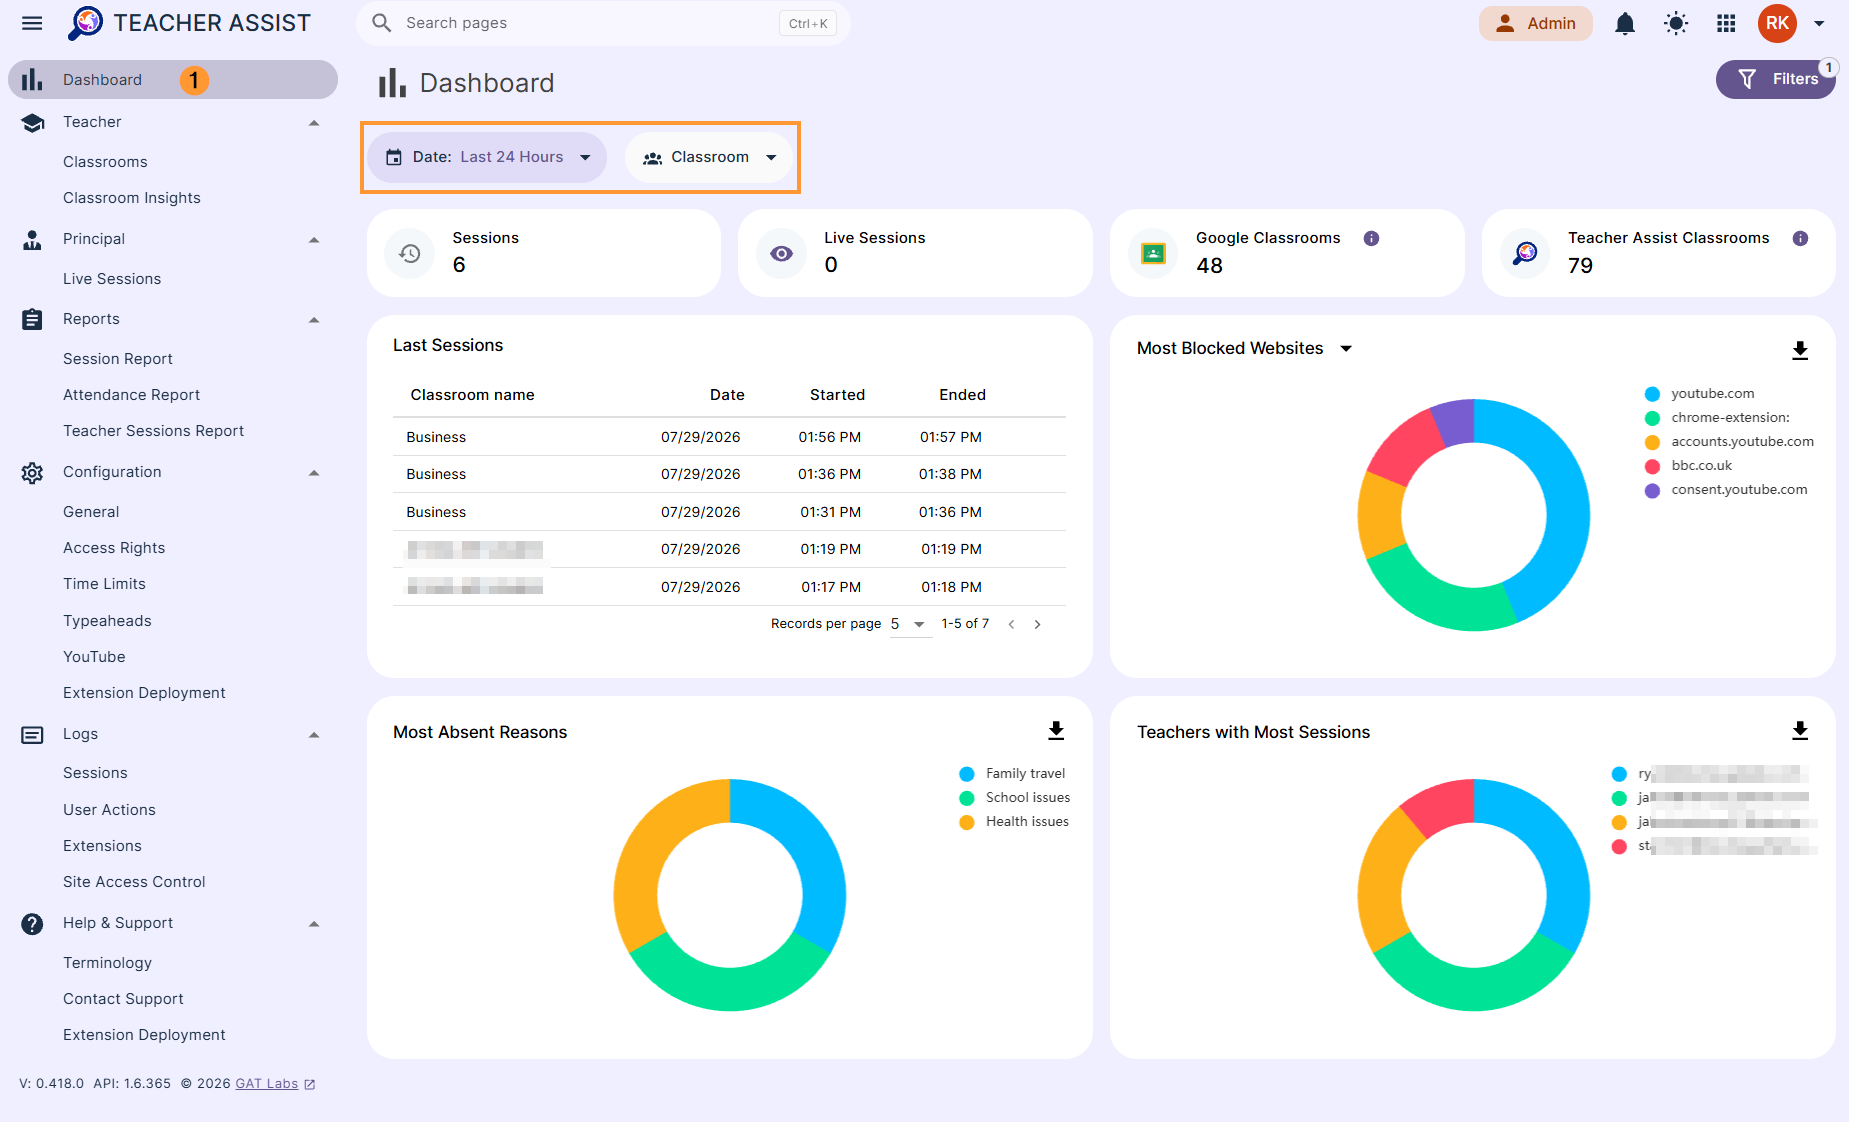Viewport: 1849px width, 1122px height.
Task: Open the Classroom filter dropdown
Action: click(708, 157)
